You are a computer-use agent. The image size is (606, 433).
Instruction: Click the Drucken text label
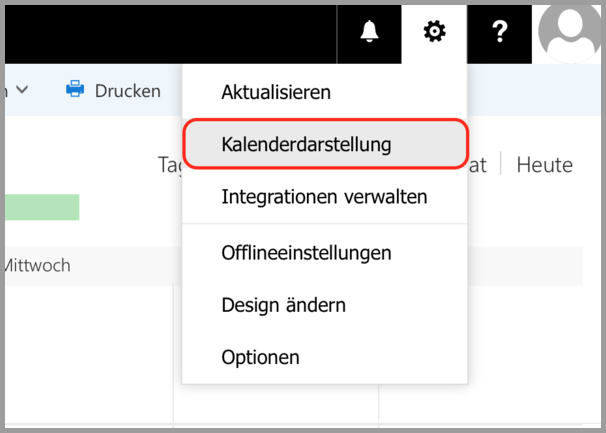127,91
